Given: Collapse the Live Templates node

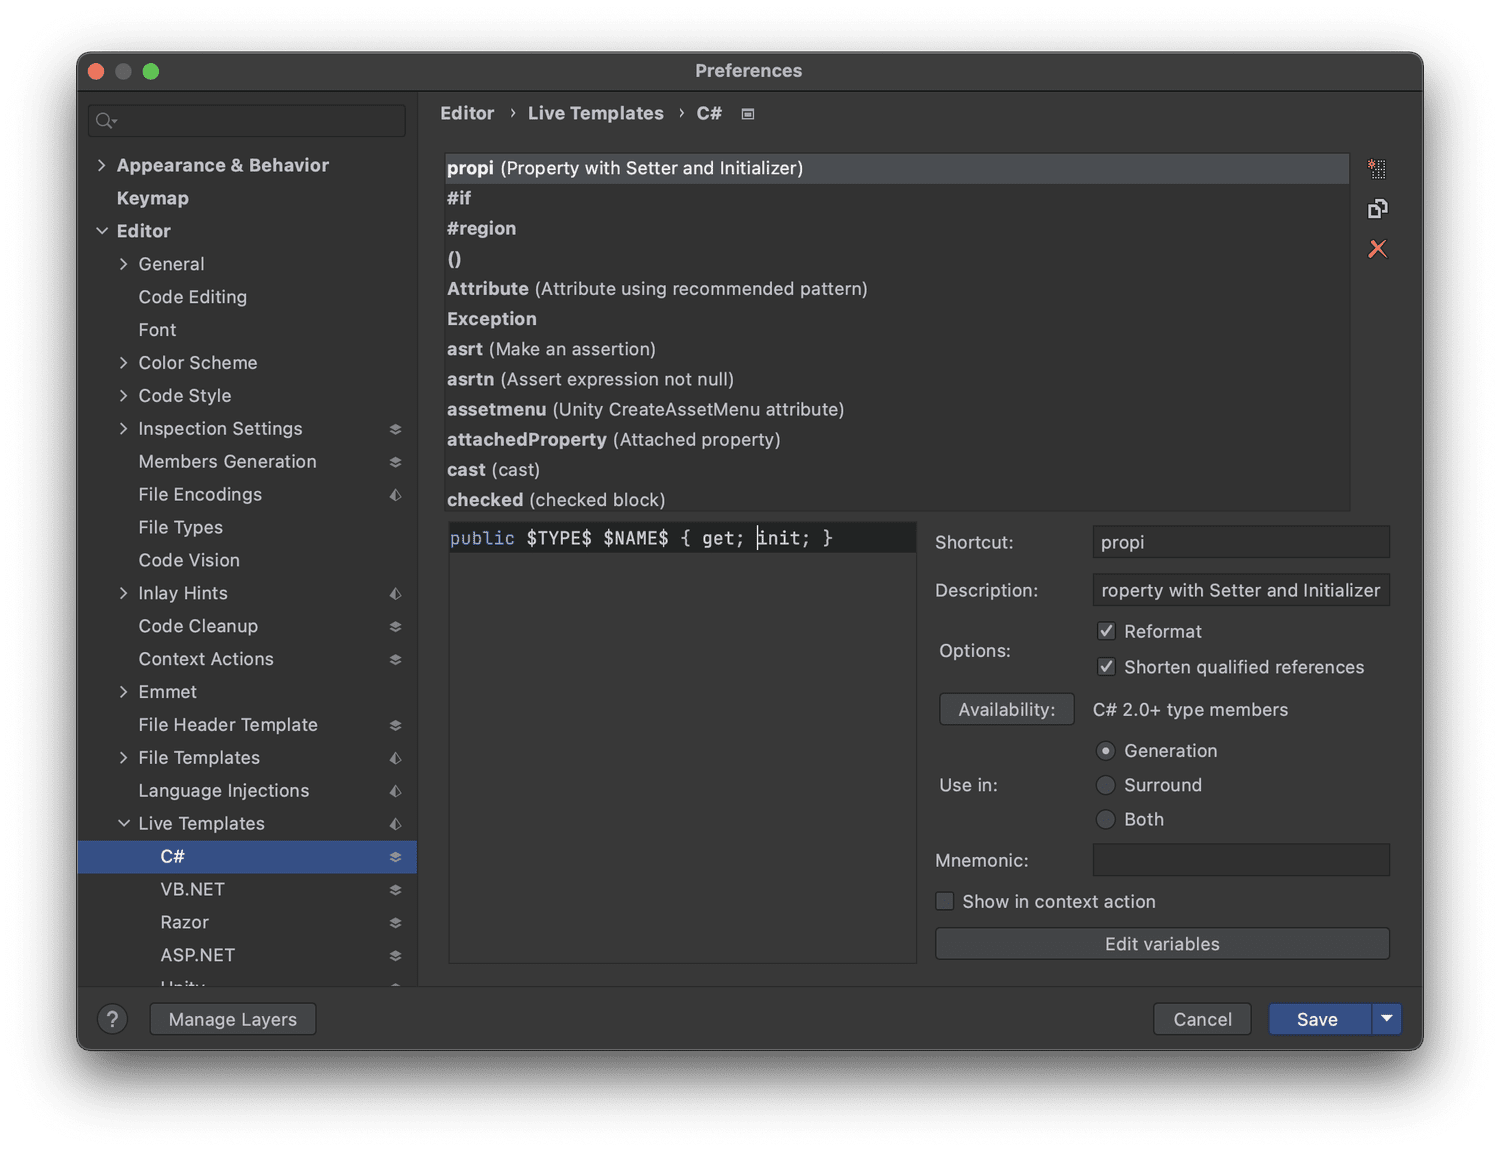Looking at the screenshot, I should click(x=124, y=824).
